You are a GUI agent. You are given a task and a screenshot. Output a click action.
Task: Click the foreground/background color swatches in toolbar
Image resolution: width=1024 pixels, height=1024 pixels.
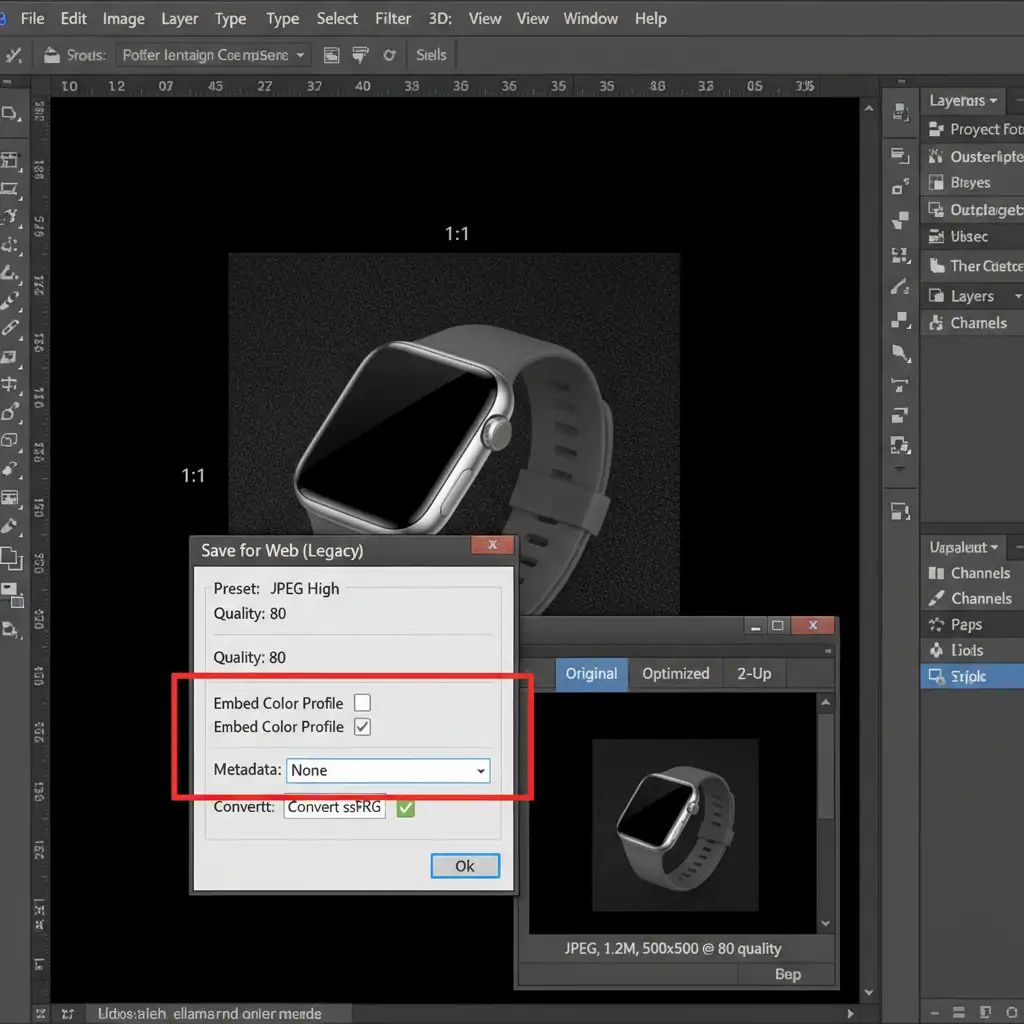point(10,560)
